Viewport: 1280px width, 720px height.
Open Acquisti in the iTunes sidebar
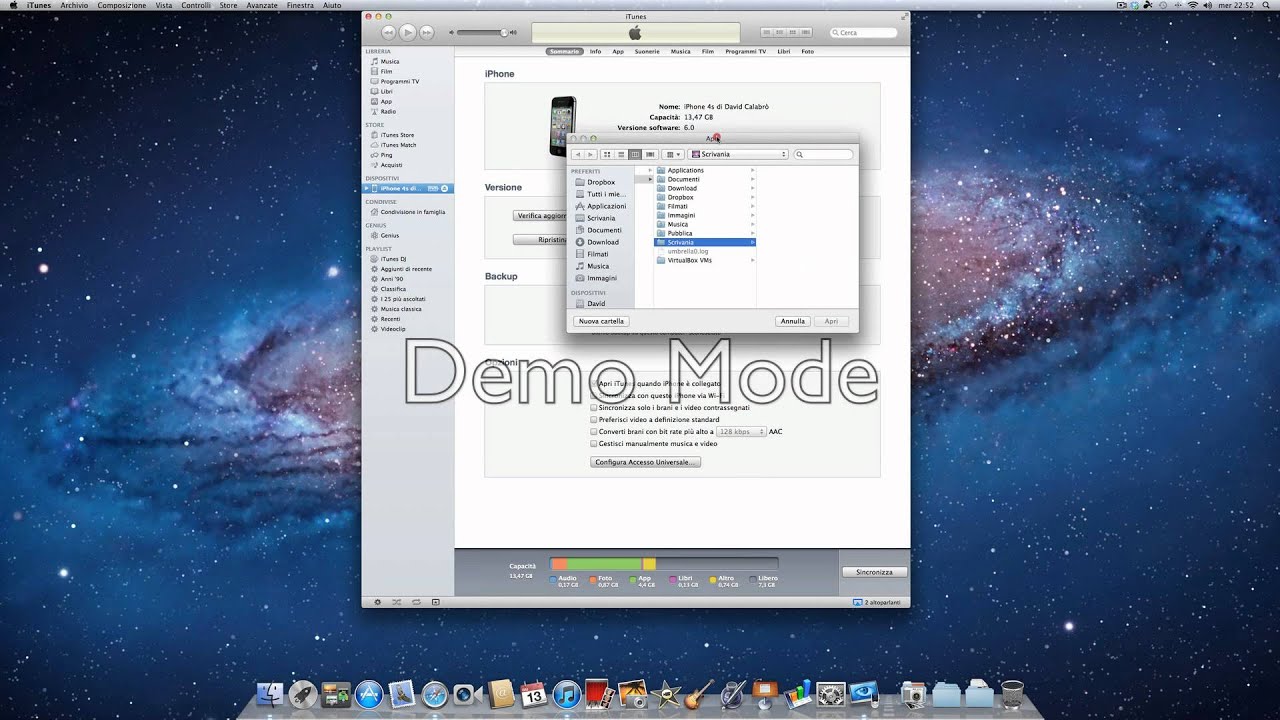coord(391,165)
